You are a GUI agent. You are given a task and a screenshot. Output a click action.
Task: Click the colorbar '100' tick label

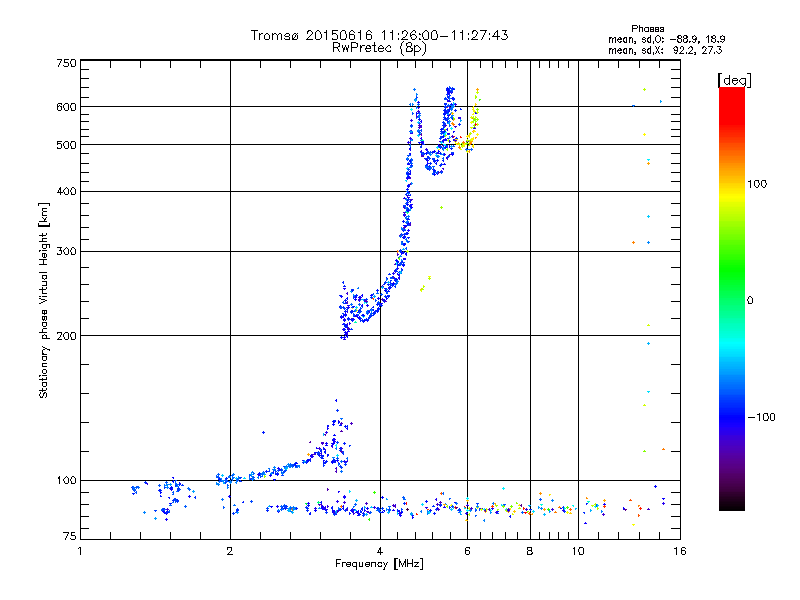click(757, 184)
